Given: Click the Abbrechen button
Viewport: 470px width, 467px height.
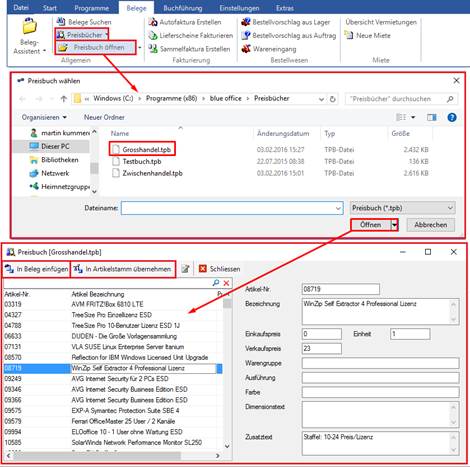Looking at the screenshot, I should 431,225.
